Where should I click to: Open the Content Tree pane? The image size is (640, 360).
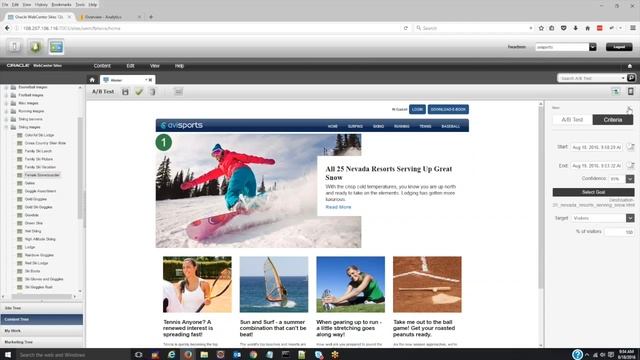42,319
